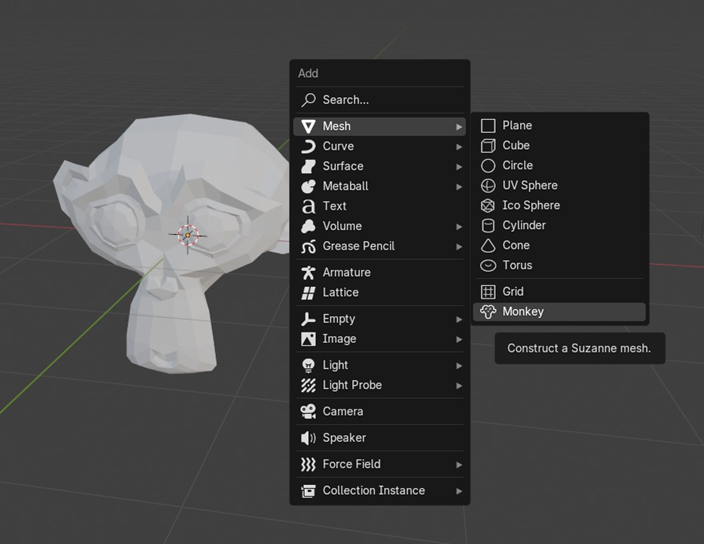Expand the Curve submenu arrow
The width and height of the screenshot is (704, 544).
click(x=459, y=147)
